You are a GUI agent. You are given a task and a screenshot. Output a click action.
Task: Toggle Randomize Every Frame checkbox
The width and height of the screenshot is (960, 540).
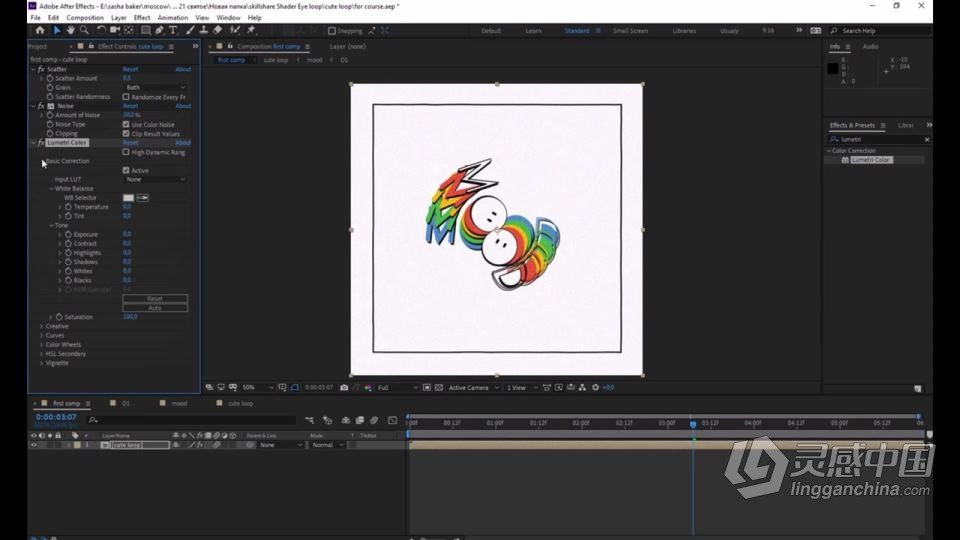(126, 97)
